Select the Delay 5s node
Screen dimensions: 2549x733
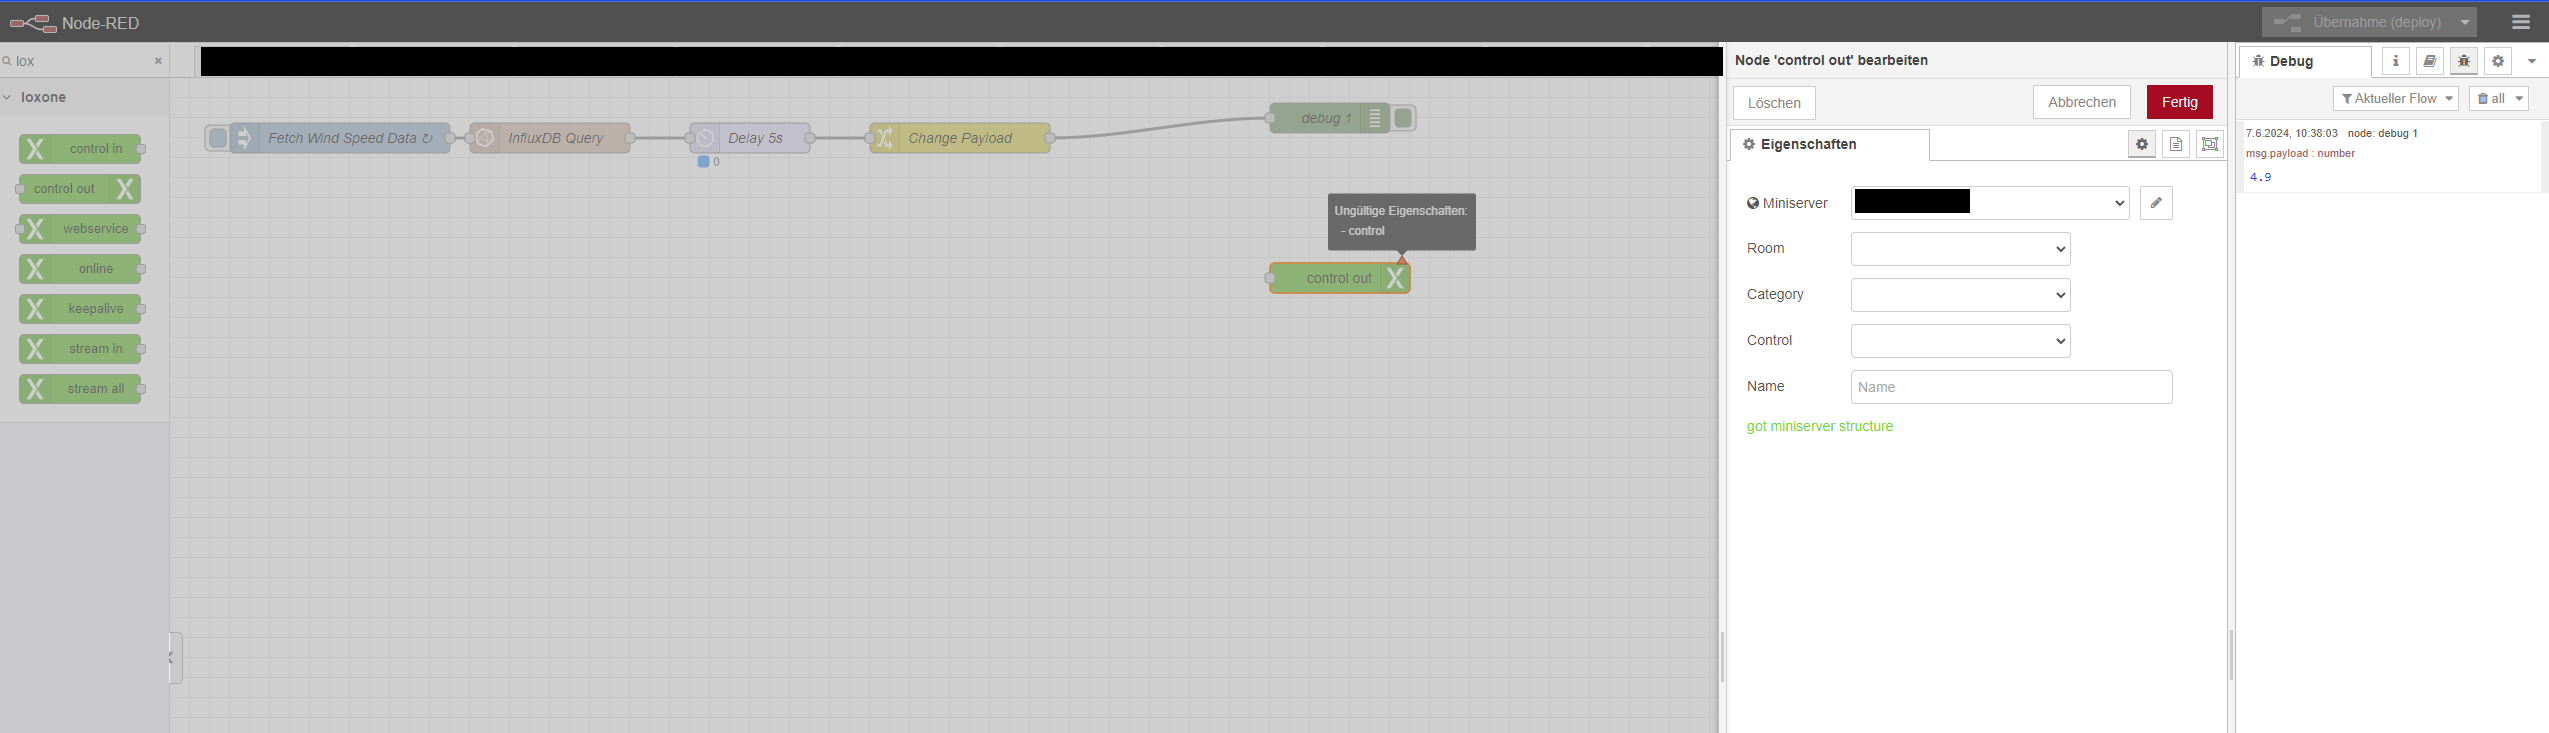750,138
